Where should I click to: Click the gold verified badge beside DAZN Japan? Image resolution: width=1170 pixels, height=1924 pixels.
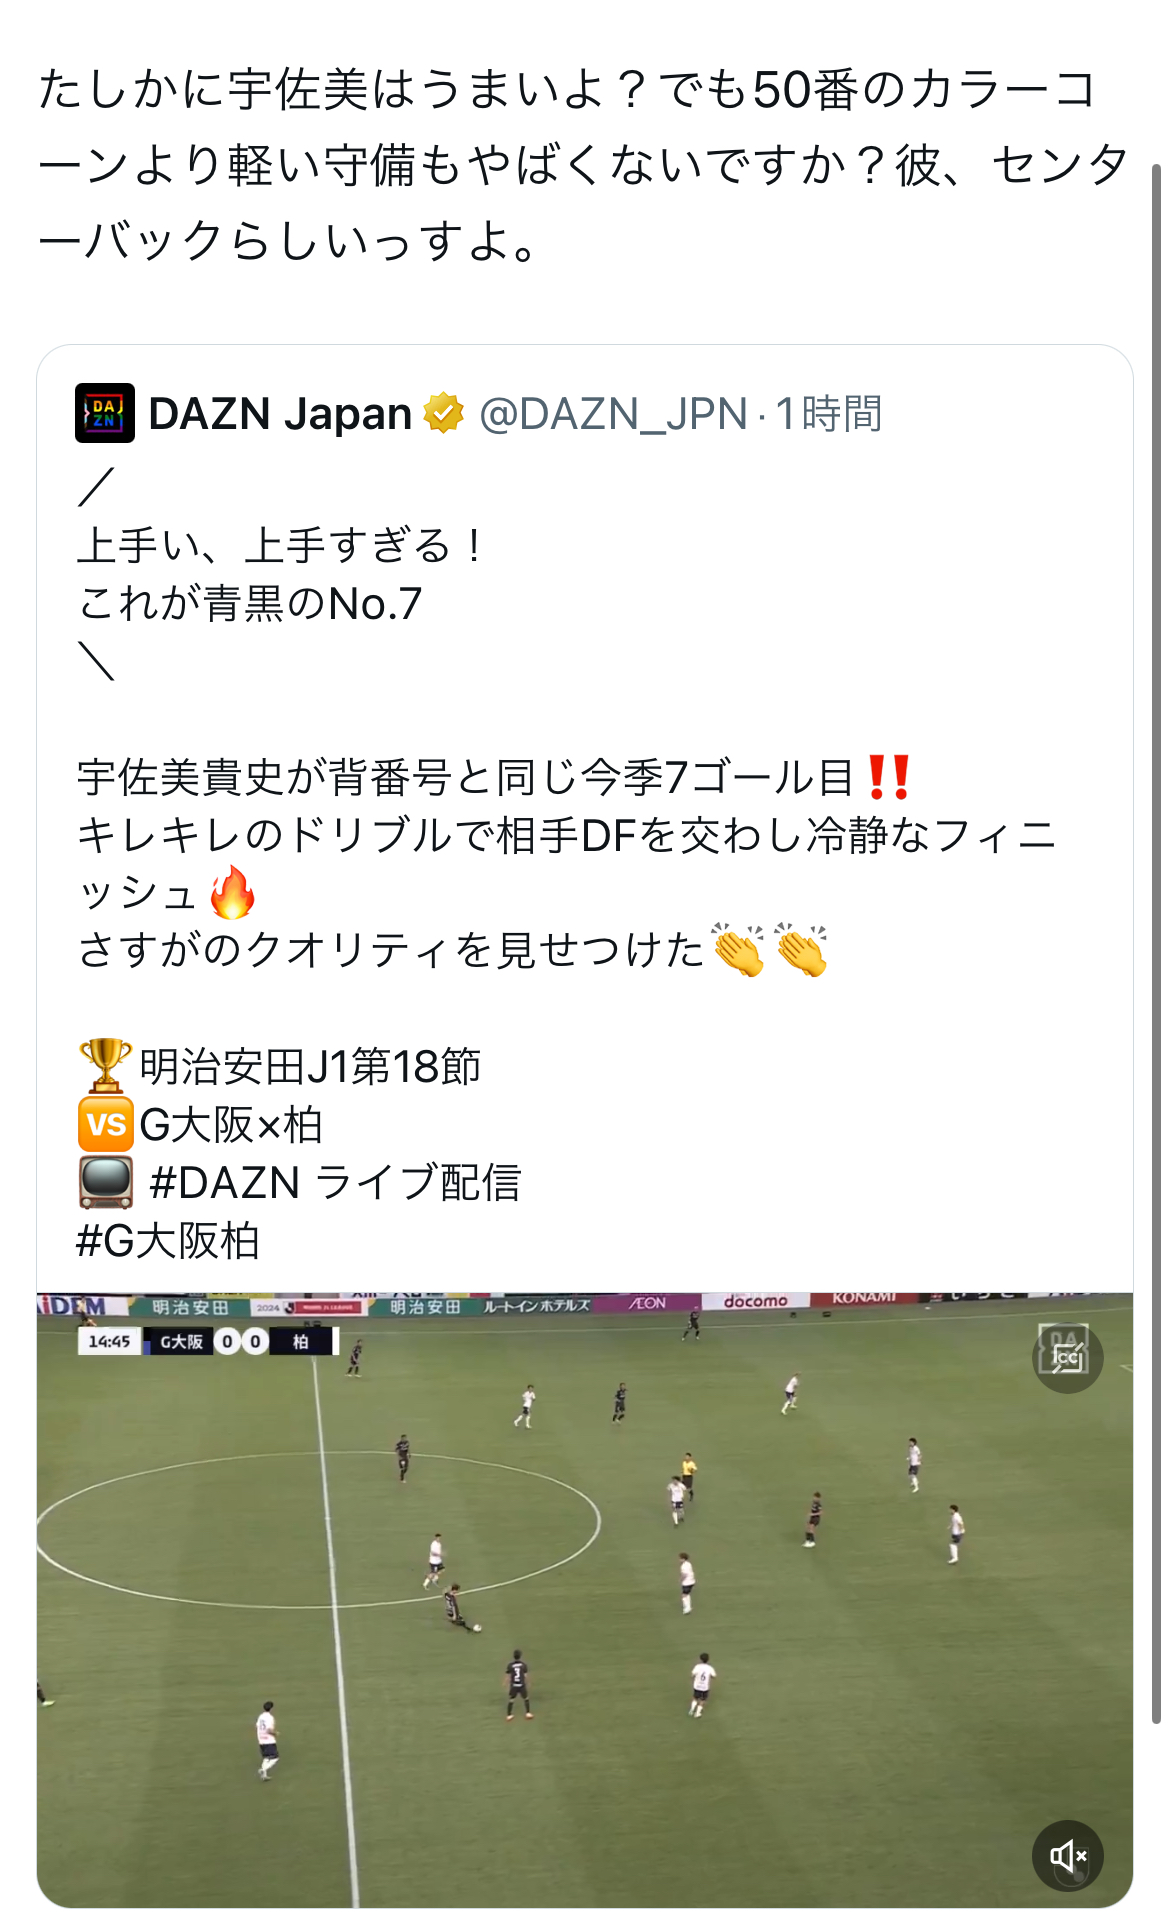point(443,413)
